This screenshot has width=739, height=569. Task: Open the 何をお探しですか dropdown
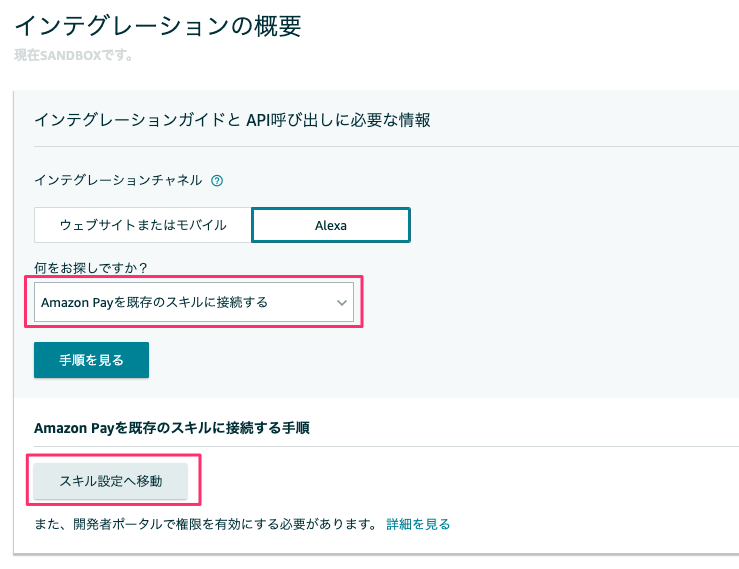tap(194, 302)
